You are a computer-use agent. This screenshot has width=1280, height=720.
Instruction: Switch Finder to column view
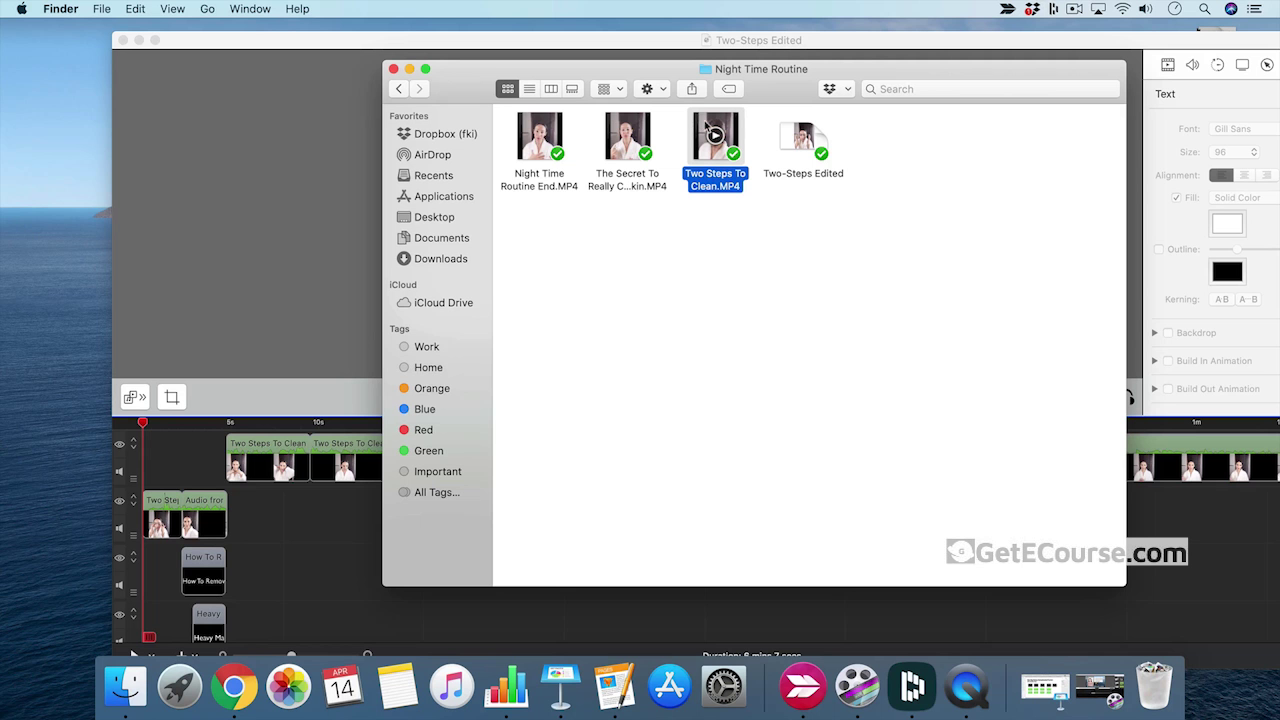click(x=551, y=89)
